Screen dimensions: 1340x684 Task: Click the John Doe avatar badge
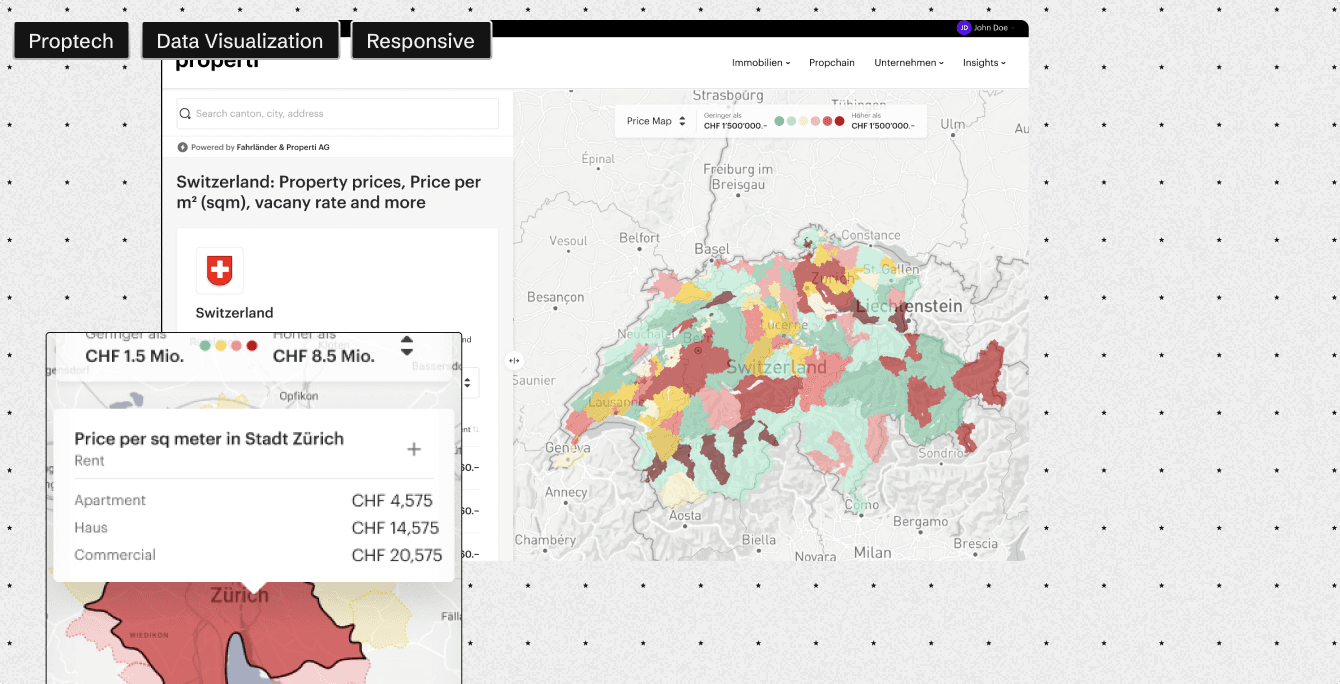pyautogui.click(x=964, y=28)
